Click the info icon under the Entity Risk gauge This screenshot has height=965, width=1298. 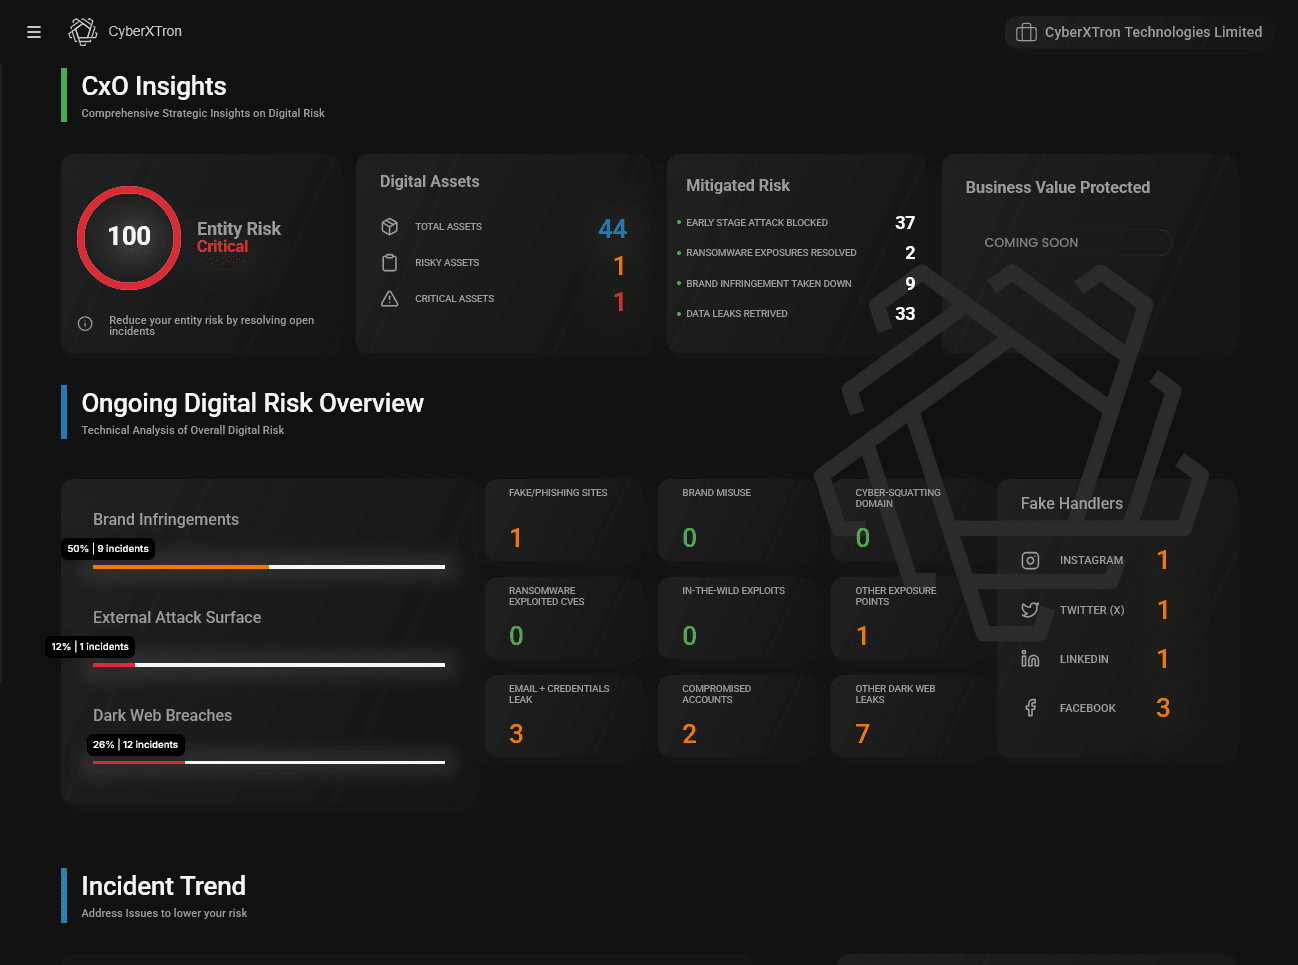83,323
